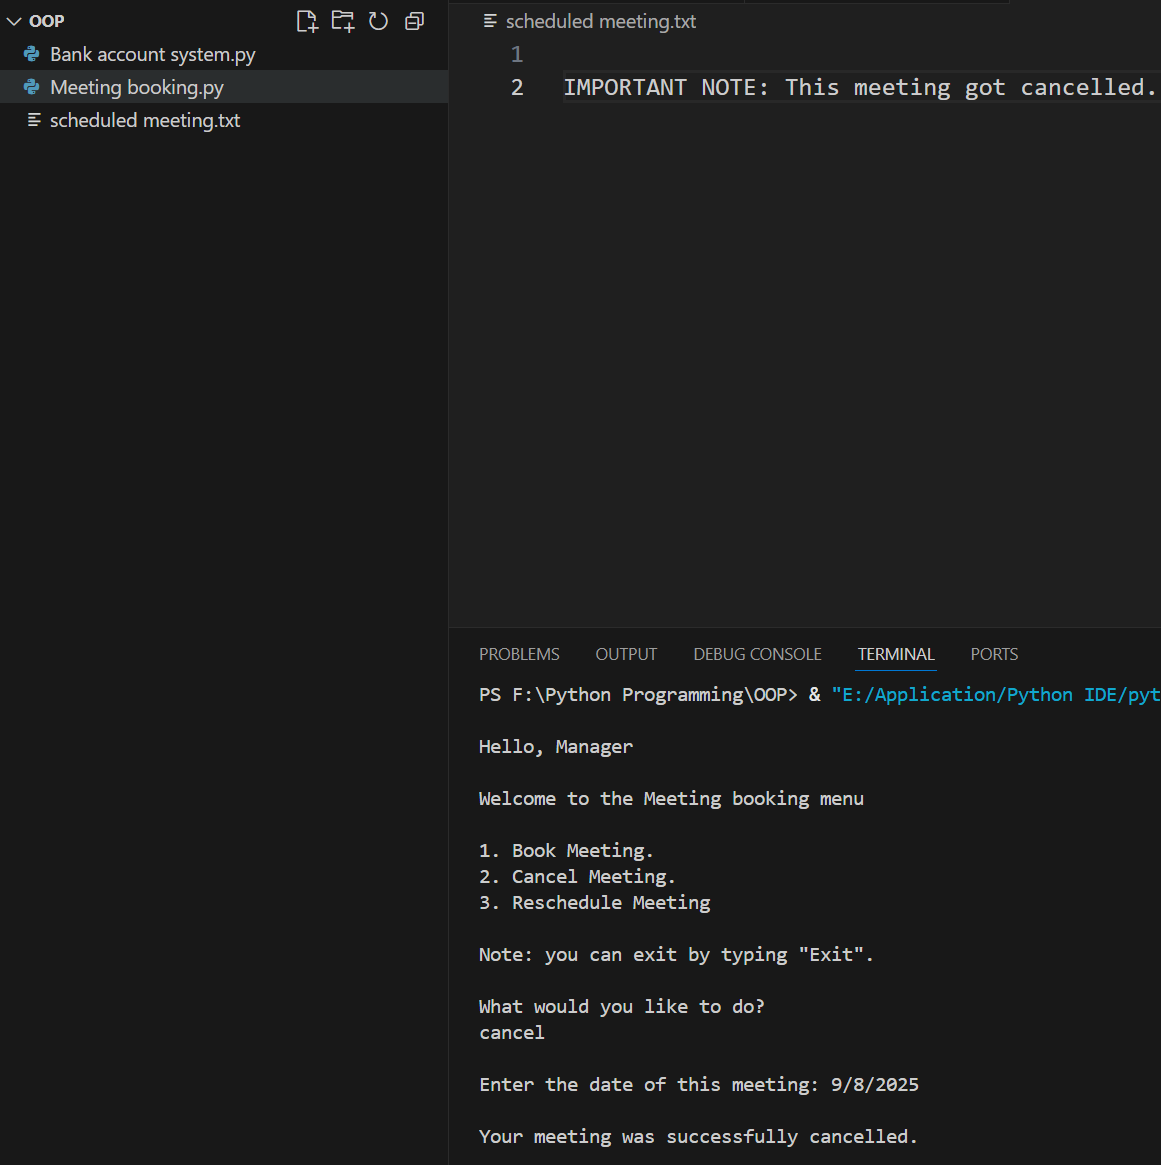Click the Python icon beside Bank account system.py
Screen dimensions: 1161x1165
pos(32,54)
